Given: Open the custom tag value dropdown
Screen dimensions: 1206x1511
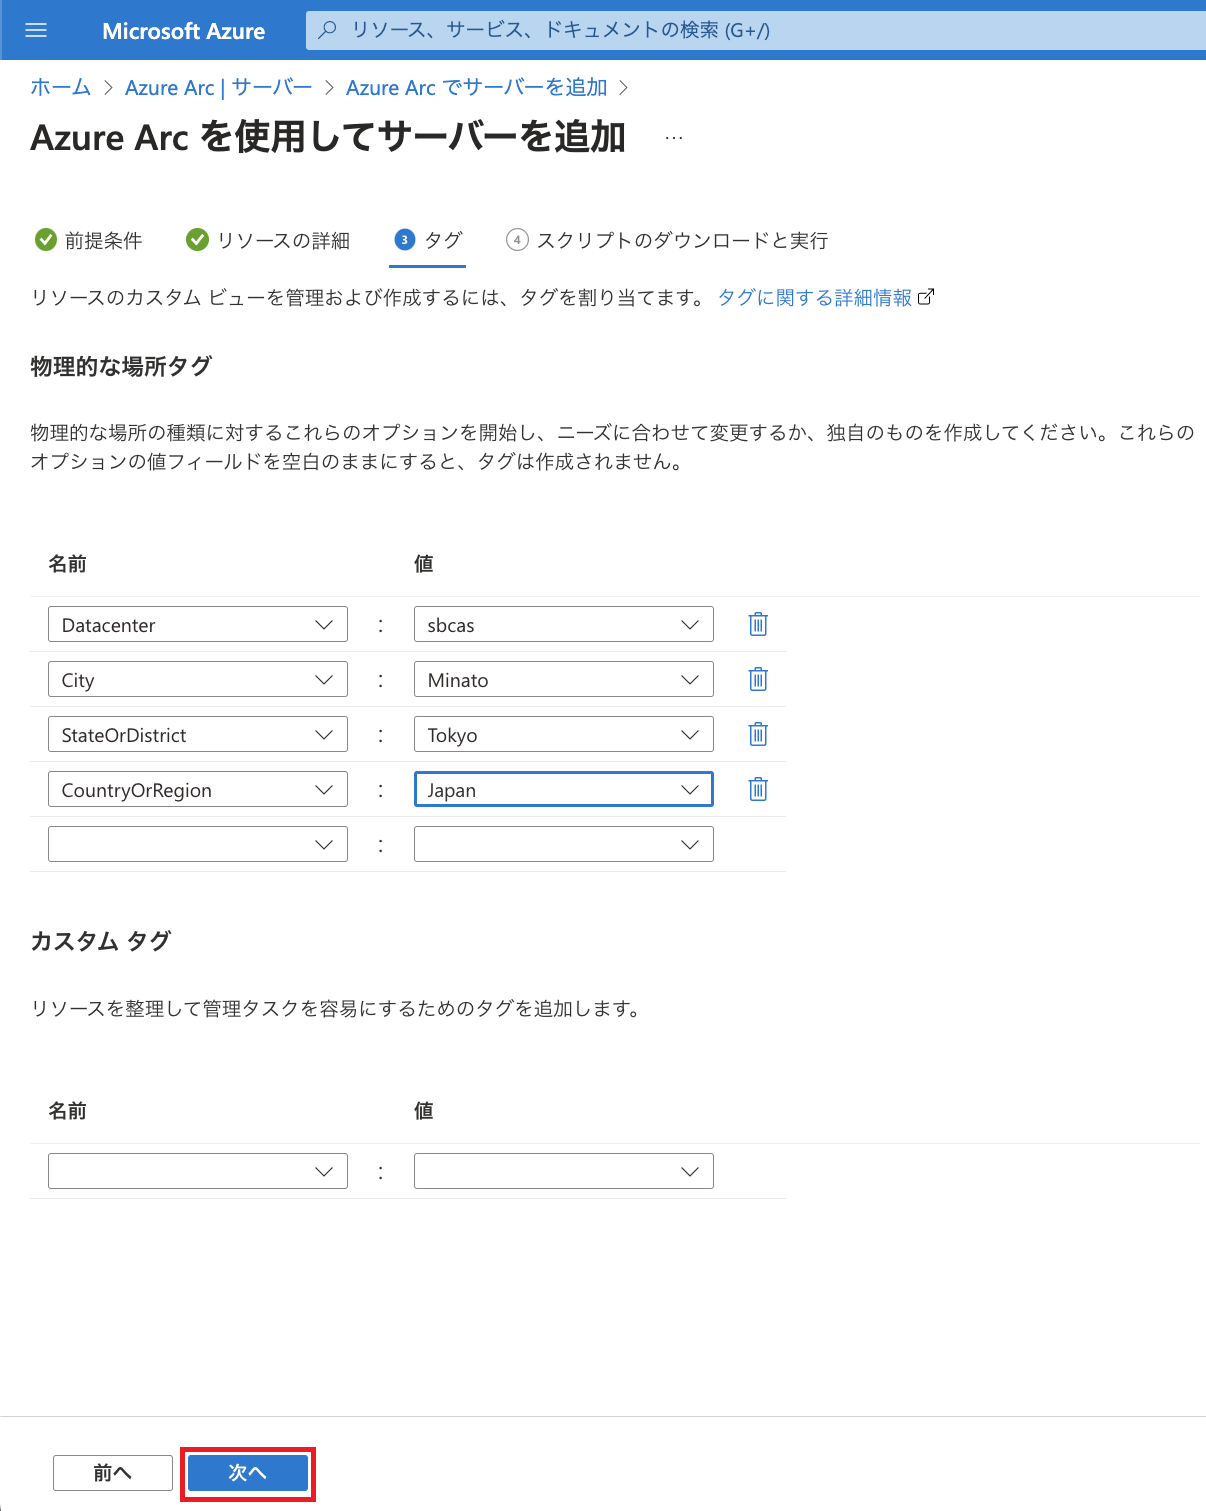Looking at the screenshot, I should click(564, 1171).
